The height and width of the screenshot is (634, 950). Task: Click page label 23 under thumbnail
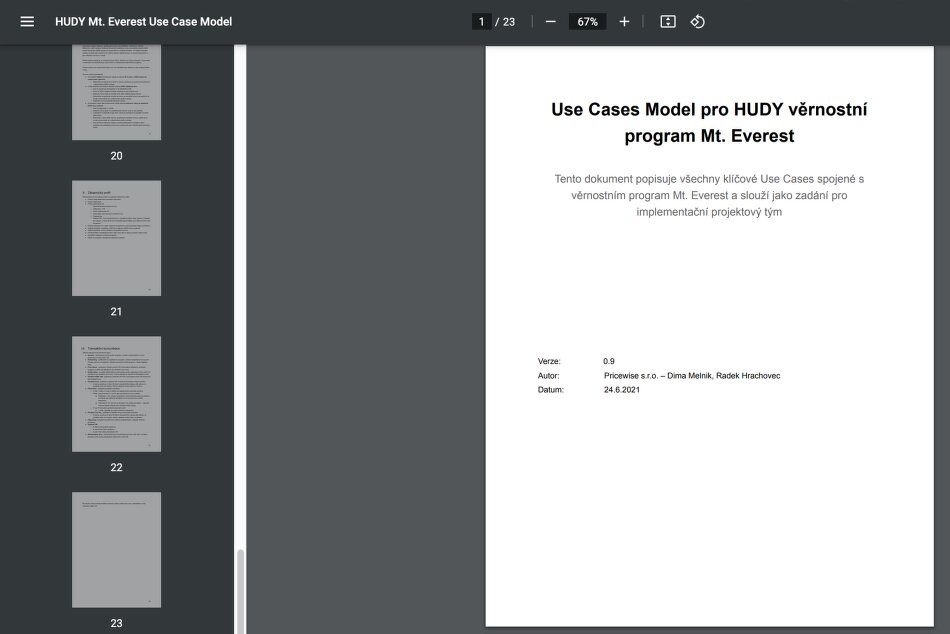(116, 623)
